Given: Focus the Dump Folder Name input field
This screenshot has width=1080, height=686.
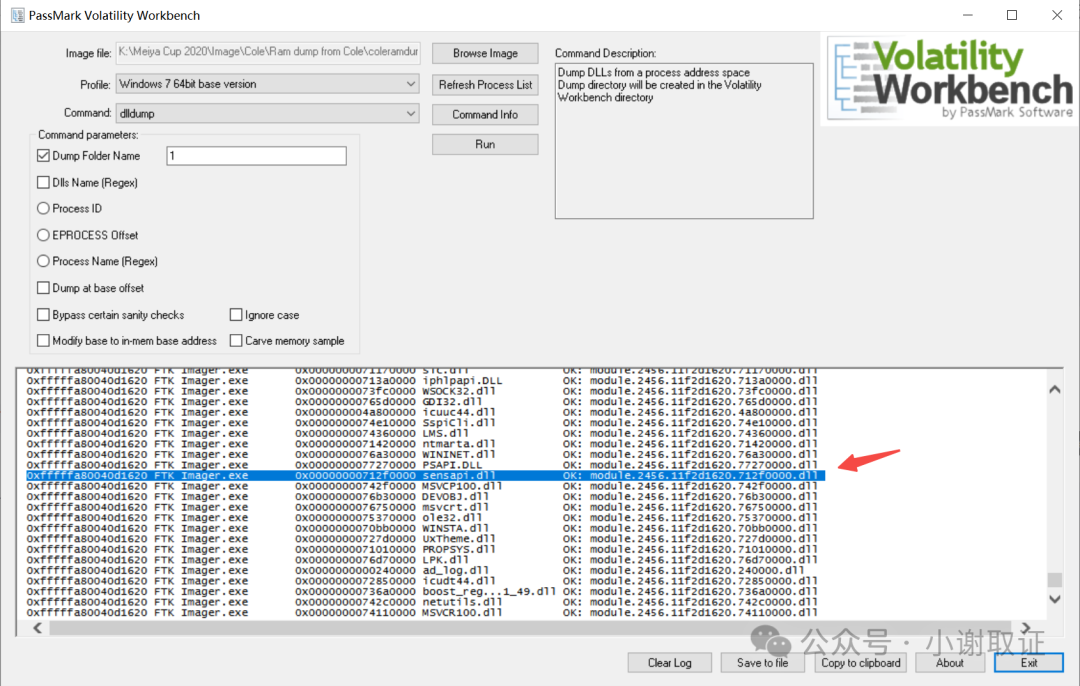Looking at the screenshot, I should point(256,156).
